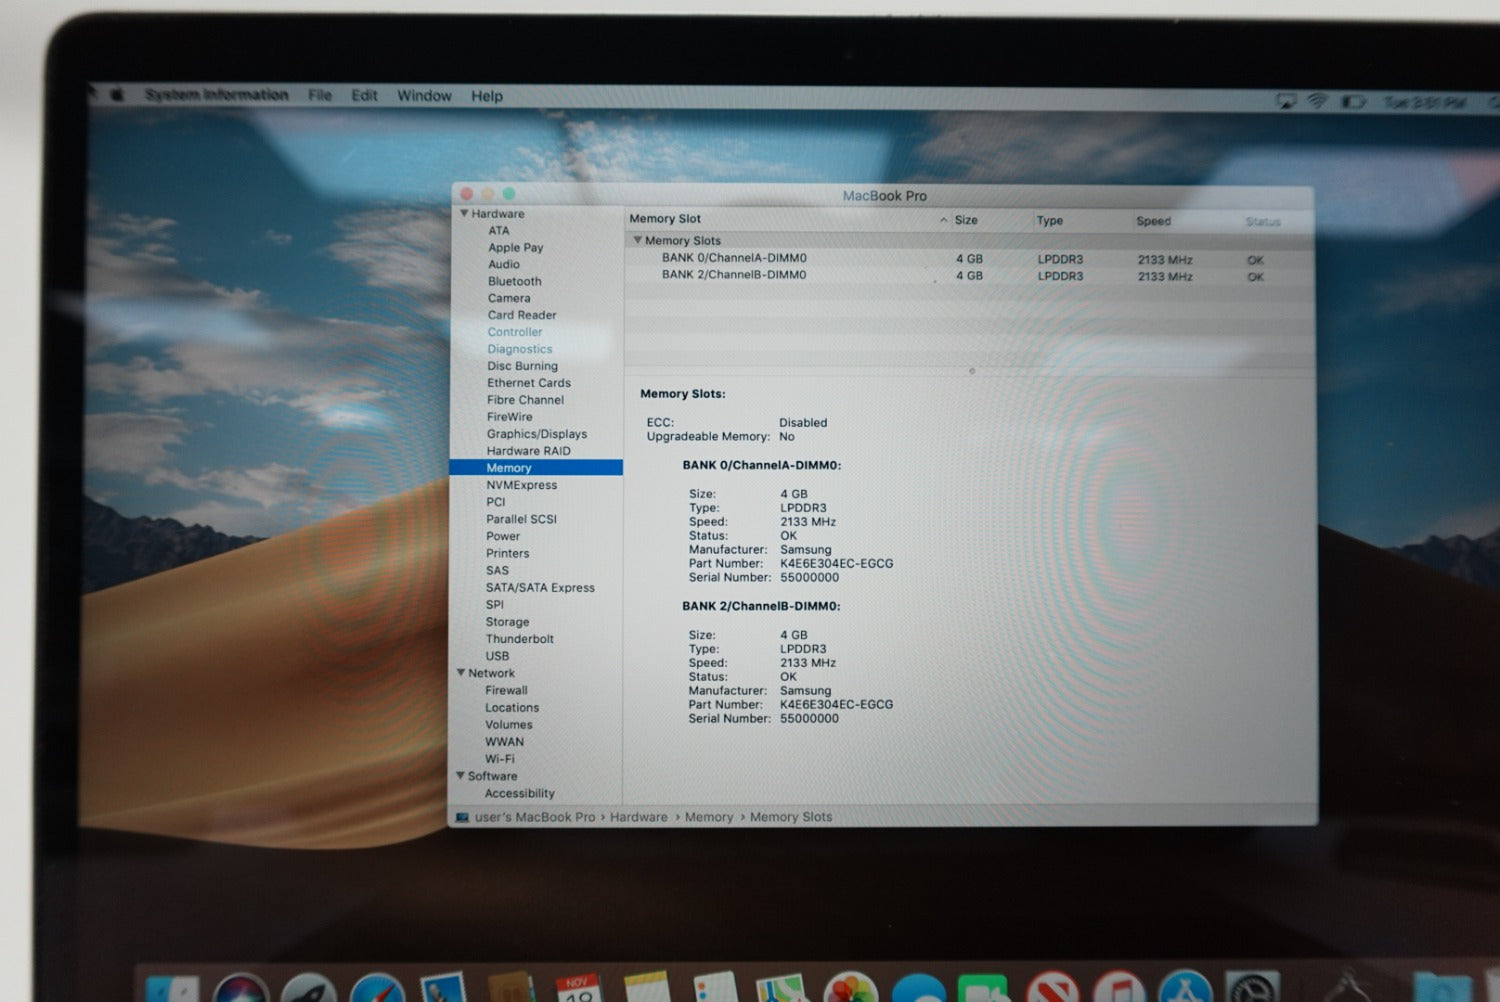Sort by the Size column header

coord(966,220)
